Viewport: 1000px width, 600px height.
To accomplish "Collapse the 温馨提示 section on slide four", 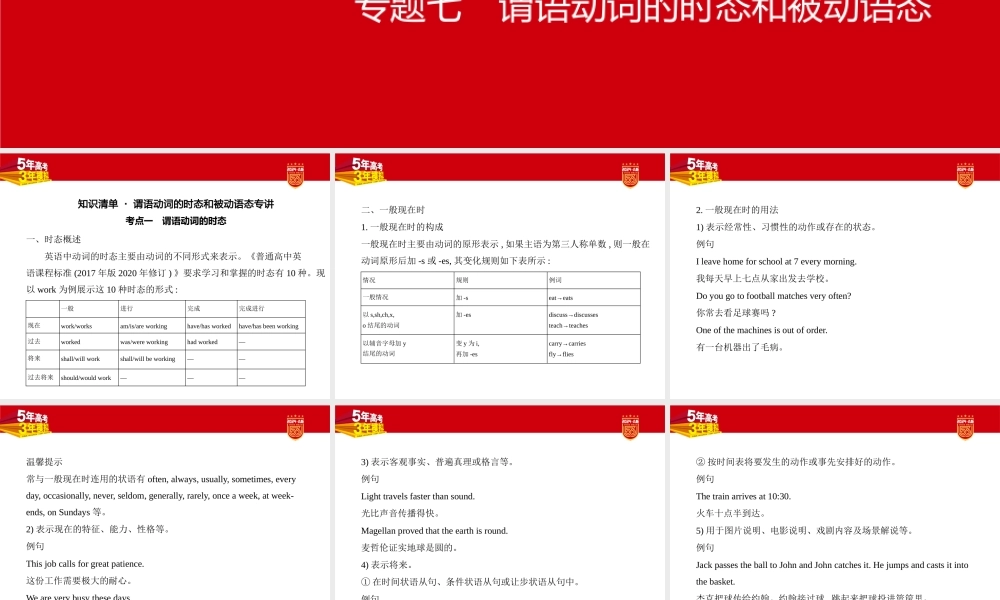I will point(48,462).
